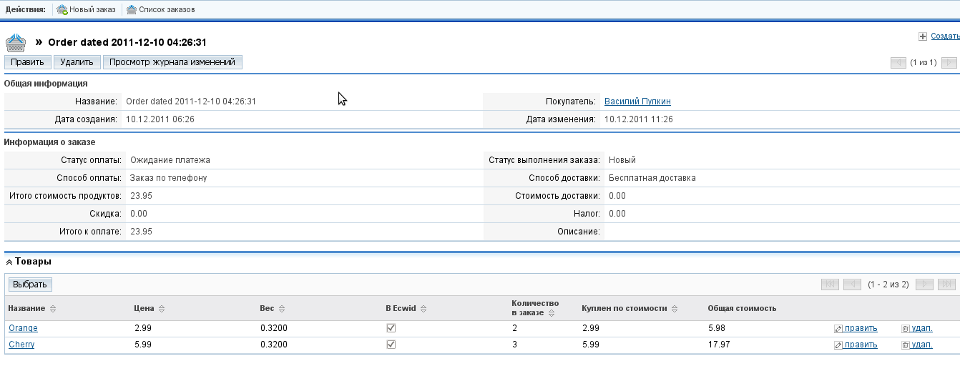Click the large order basket icon
The image size is (960, 366).
coord(16,43)
